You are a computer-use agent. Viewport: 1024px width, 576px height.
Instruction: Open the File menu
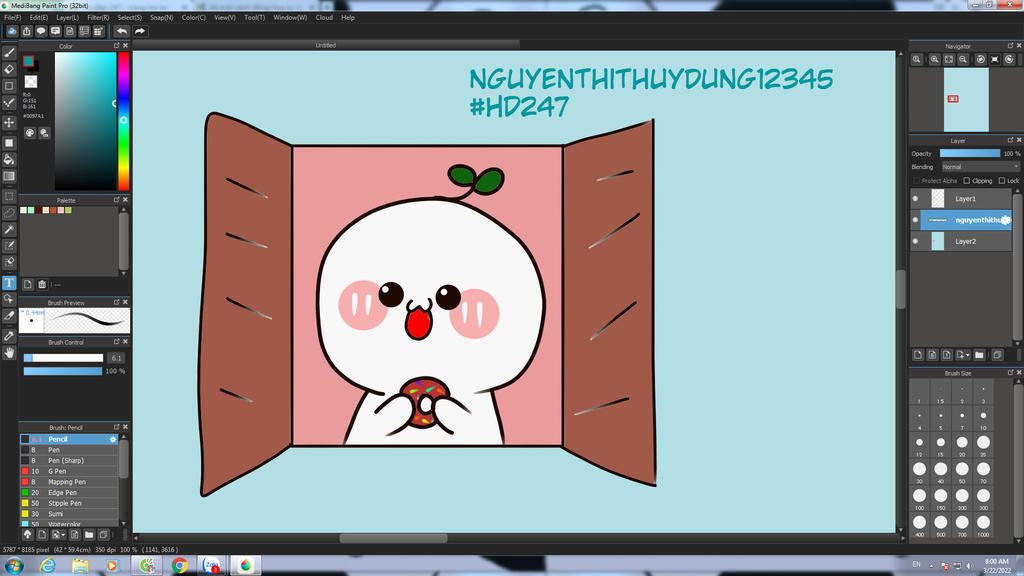pos(12,18)
